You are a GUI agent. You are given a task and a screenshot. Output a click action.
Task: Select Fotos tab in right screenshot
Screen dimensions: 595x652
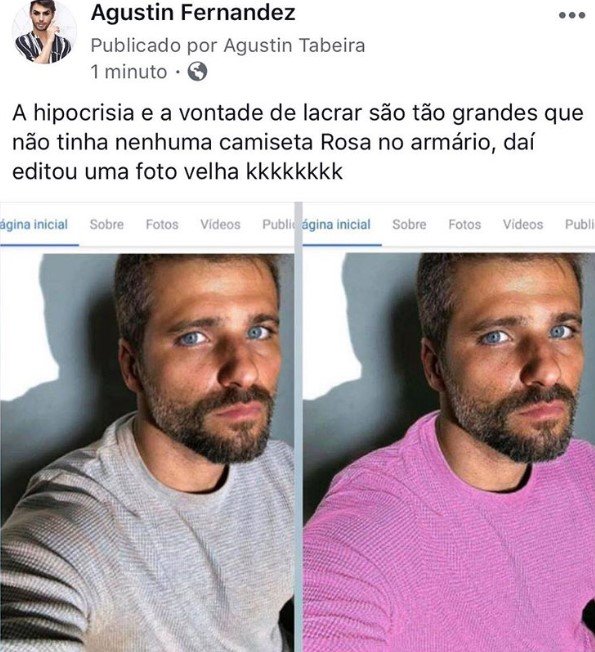pyautogui.click(x=465, y=225)
